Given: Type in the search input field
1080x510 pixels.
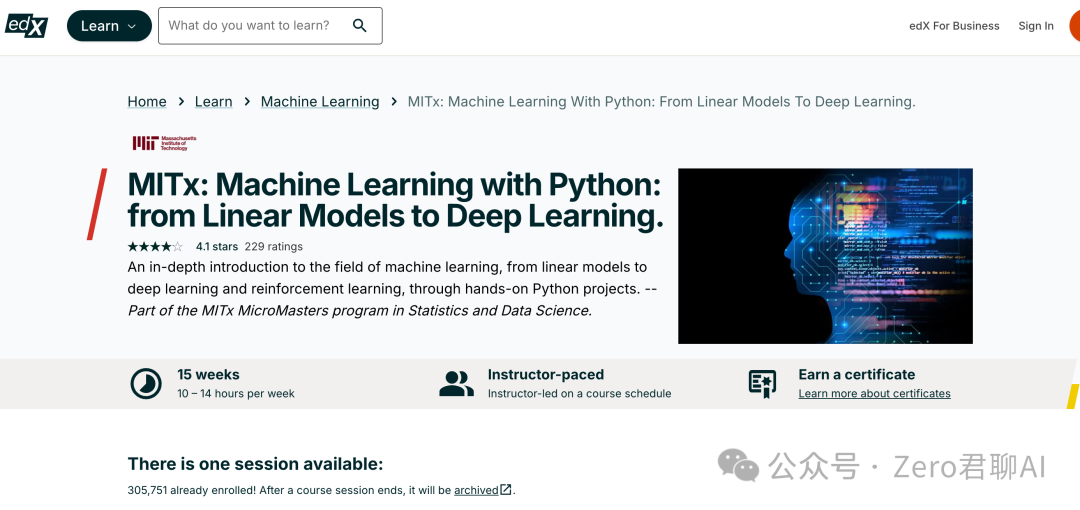Looking at the screenshot, I should tap(250, 26).
